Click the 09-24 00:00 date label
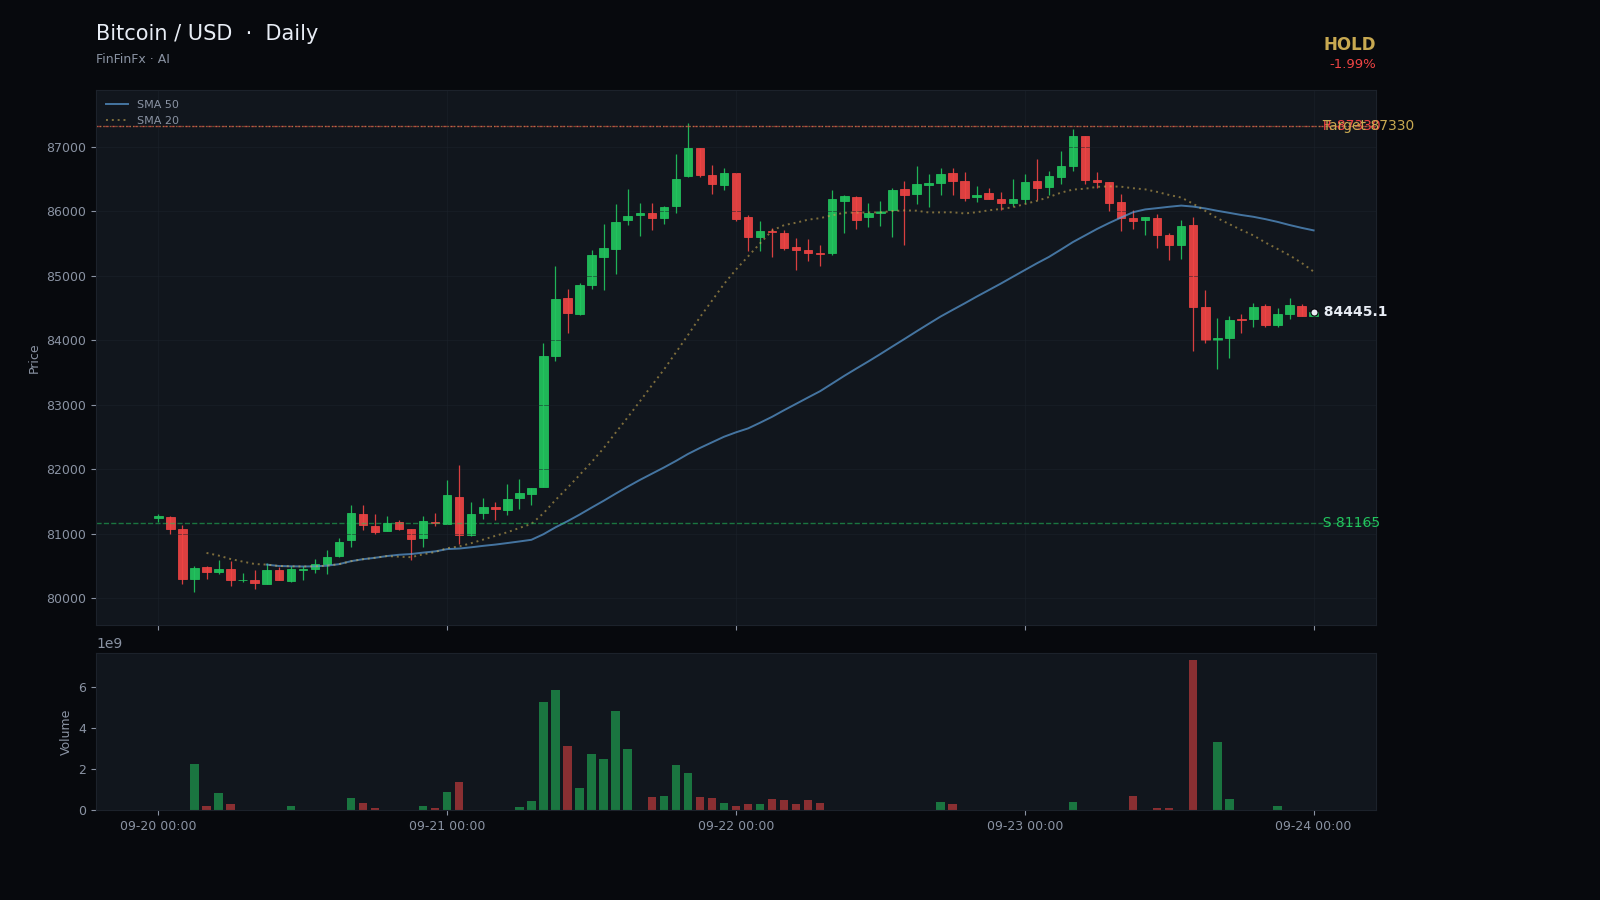Viewport: 1600px width, 900px height. coord(1313,826)
